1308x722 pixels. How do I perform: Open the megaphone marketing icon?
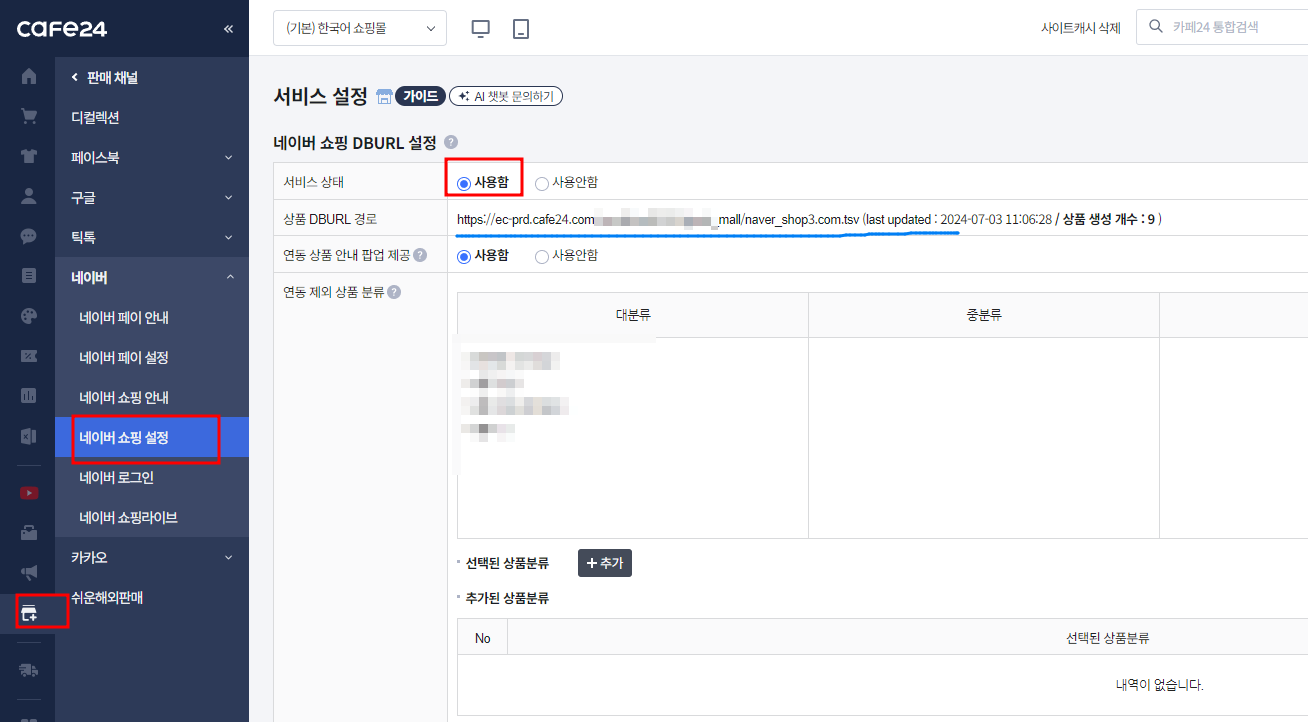(x=29, y=573)
